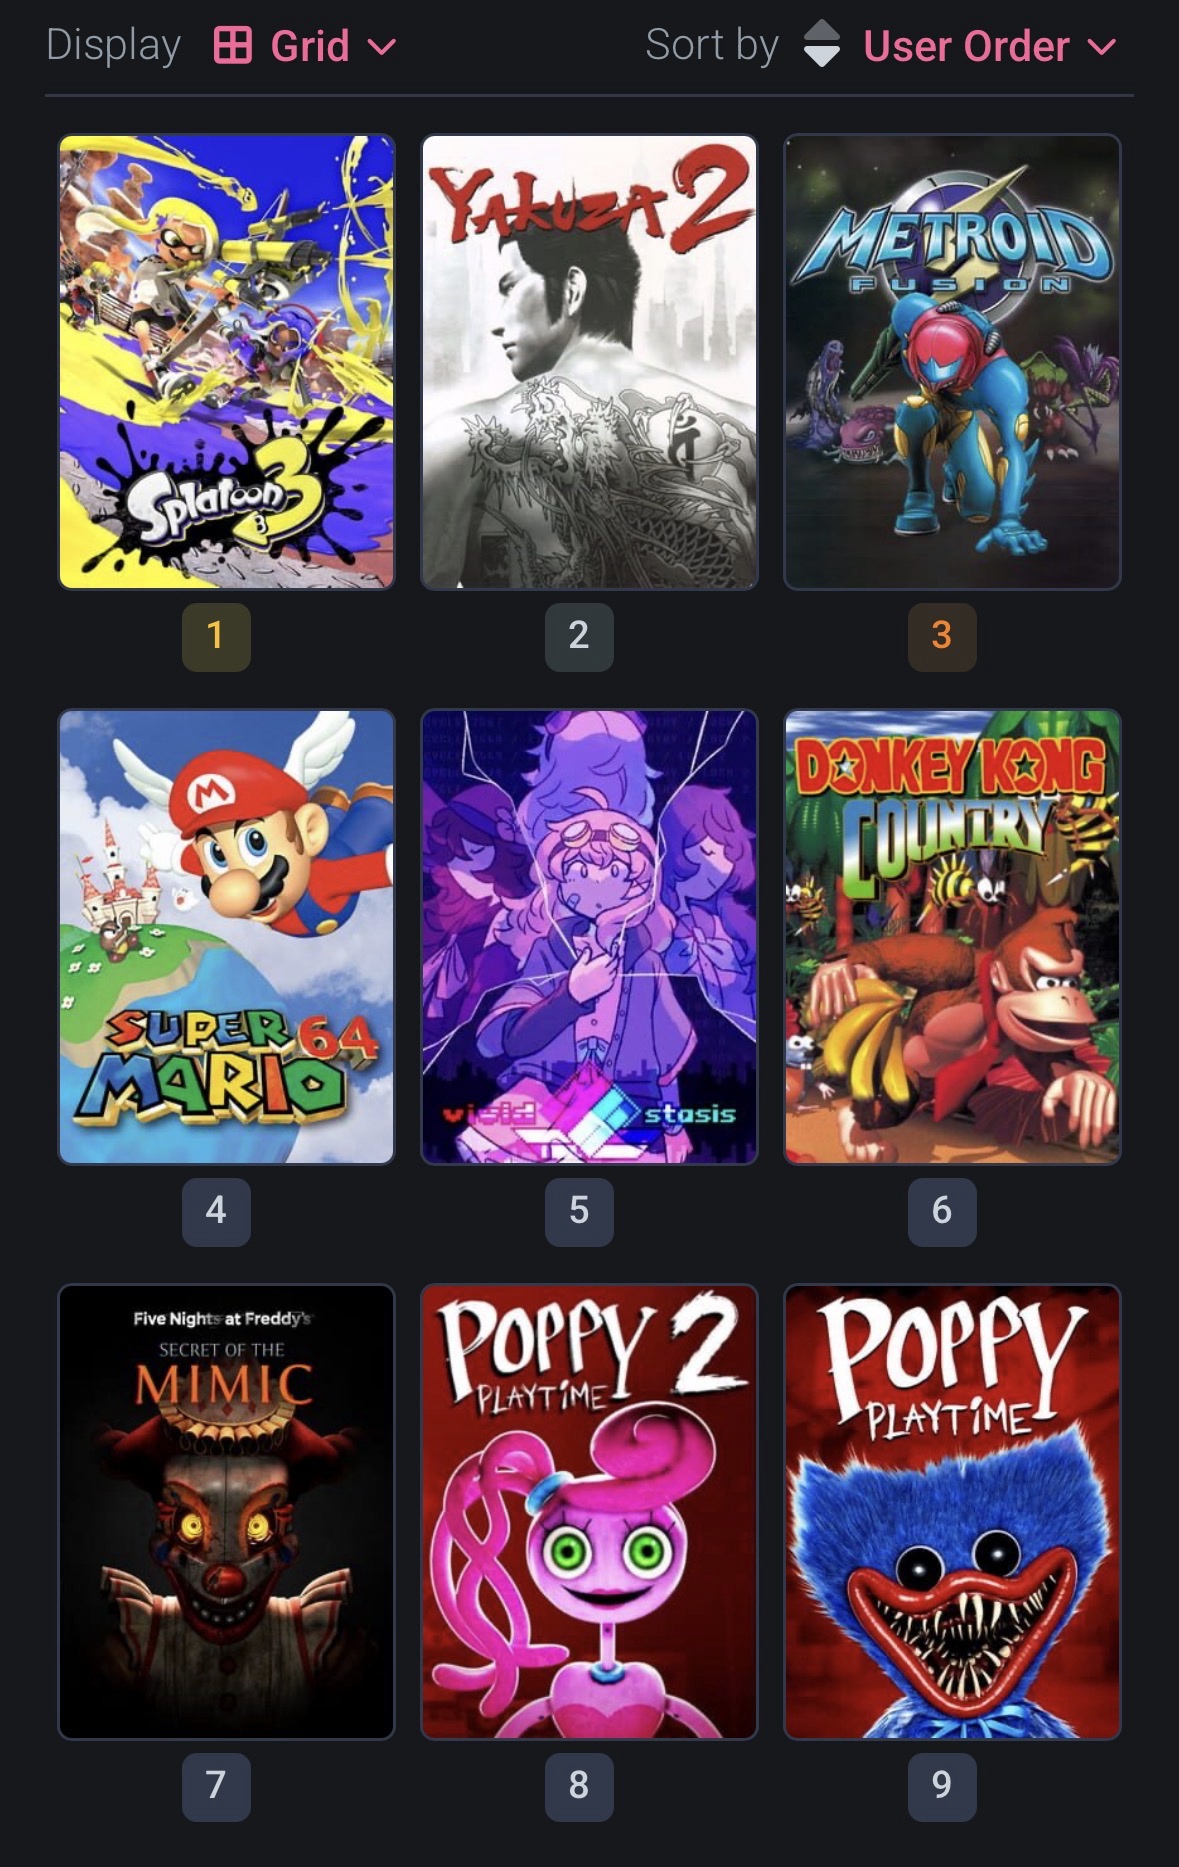Open the Yakuza 2 game cover
1179x1867 pixels.
[x=589, y=362]
